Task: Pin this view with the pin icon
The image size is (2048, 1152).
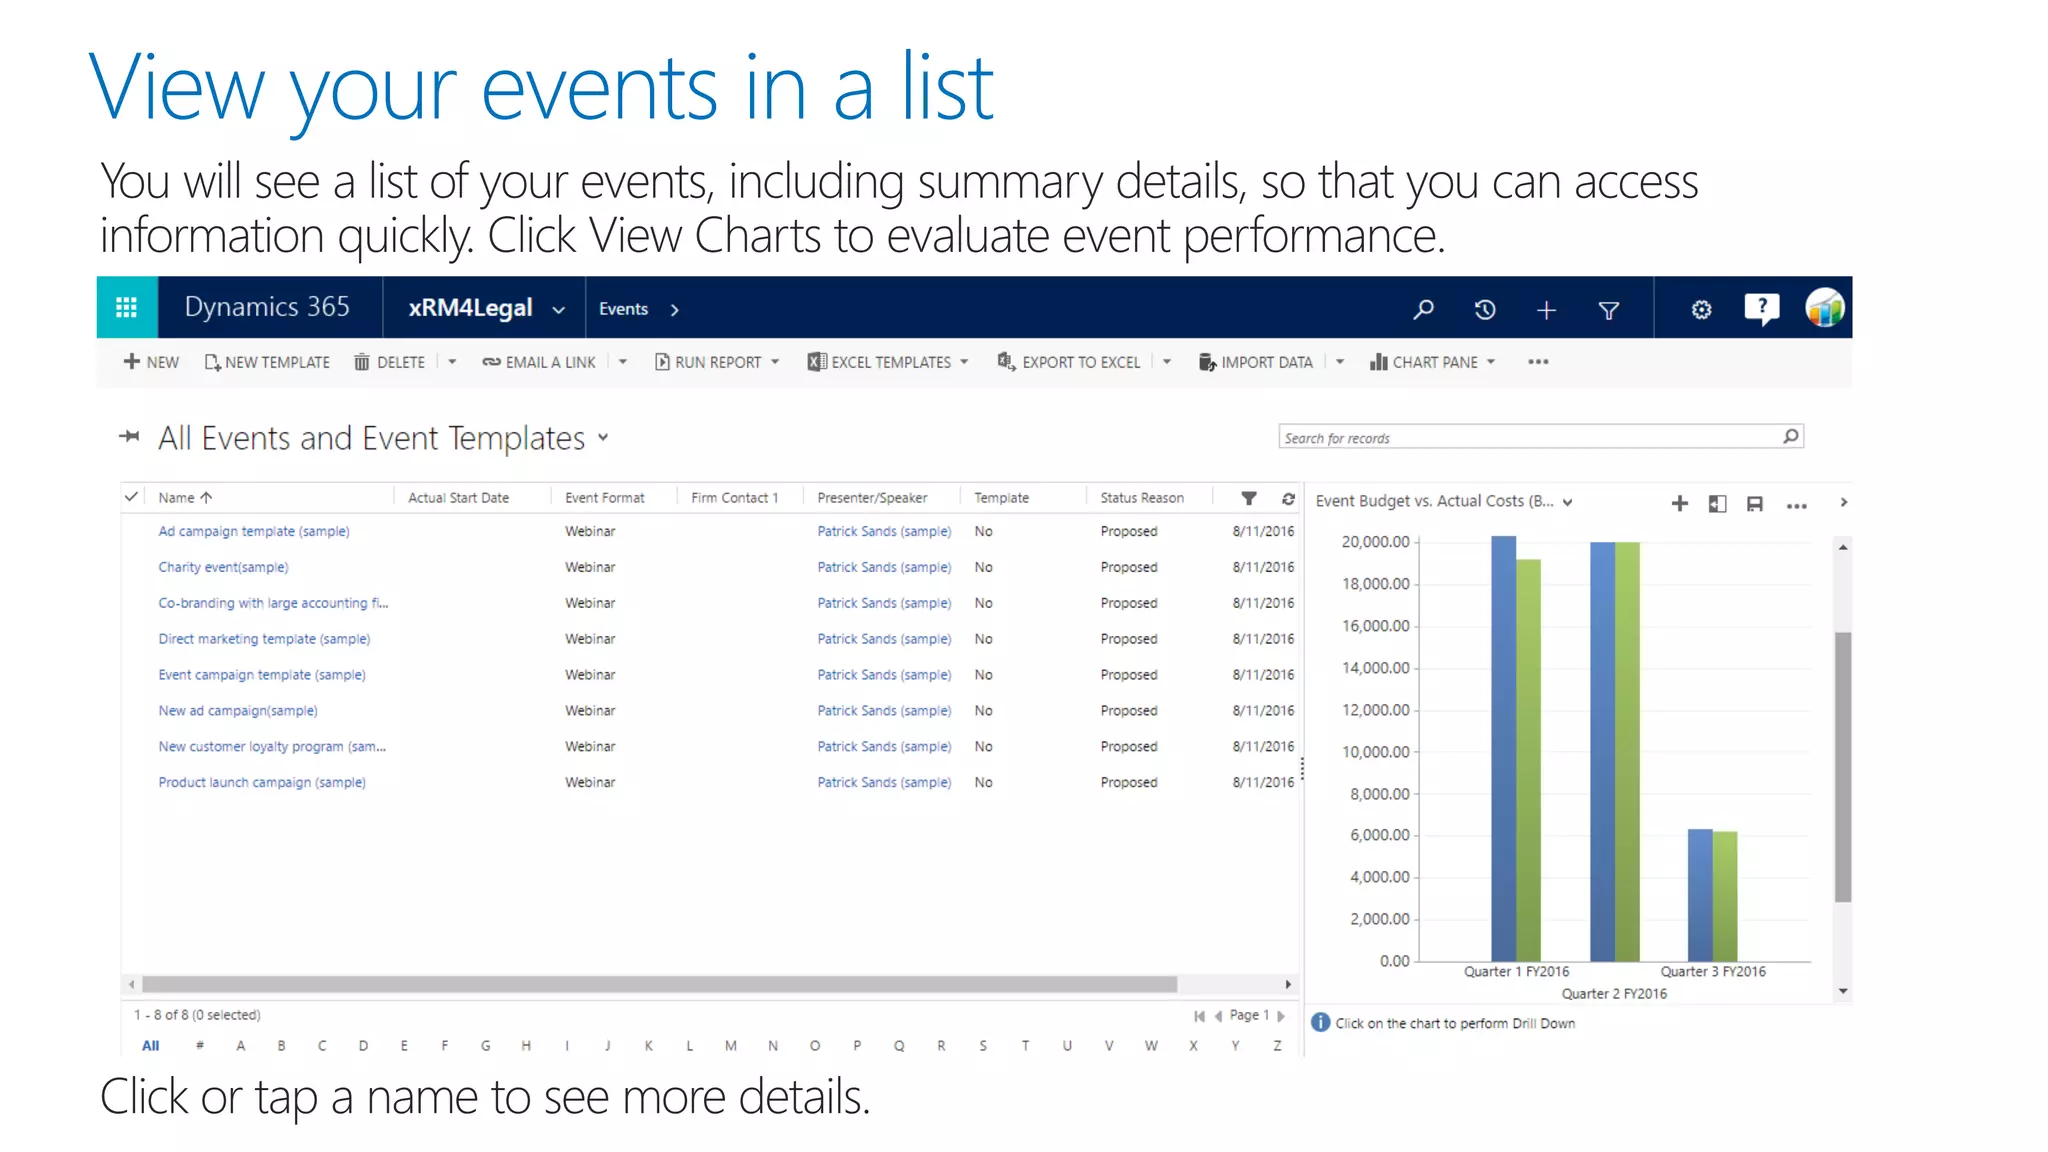Action: click(129, 436)
